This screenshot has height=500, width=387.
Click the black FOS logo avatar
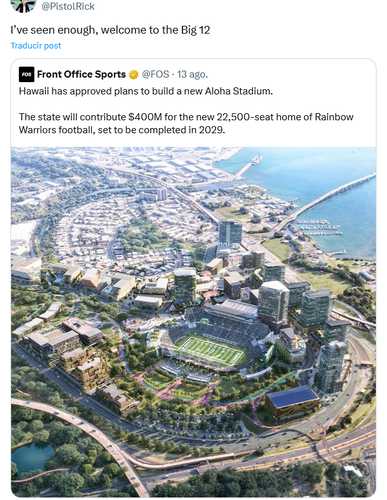pos(26,74)
